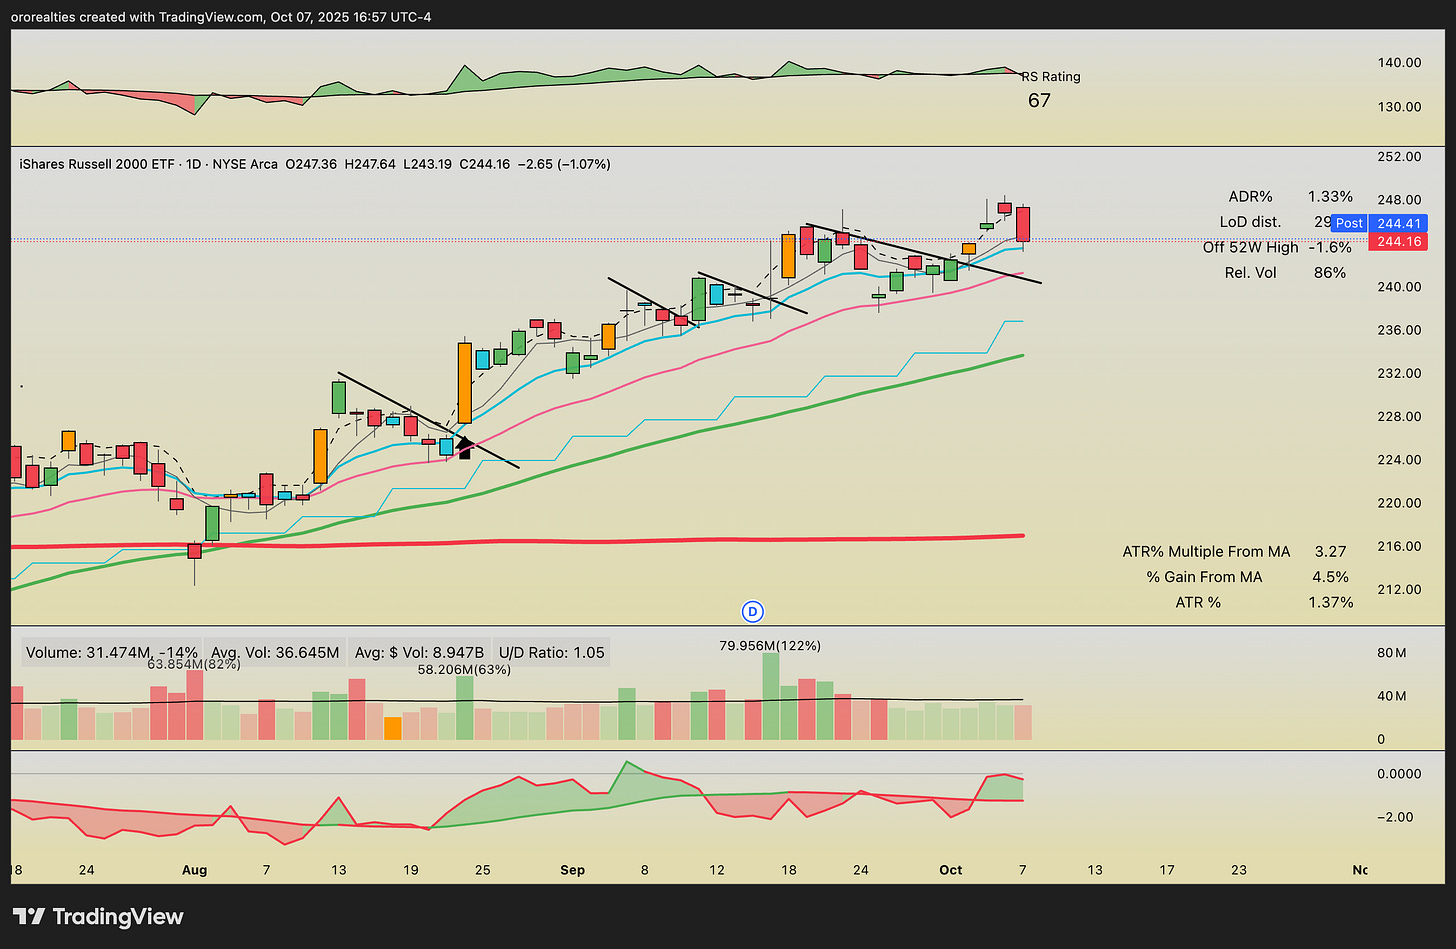Click the 4.5% gain value
The image size is (1456, 949).
click(x=1330, y=577)
